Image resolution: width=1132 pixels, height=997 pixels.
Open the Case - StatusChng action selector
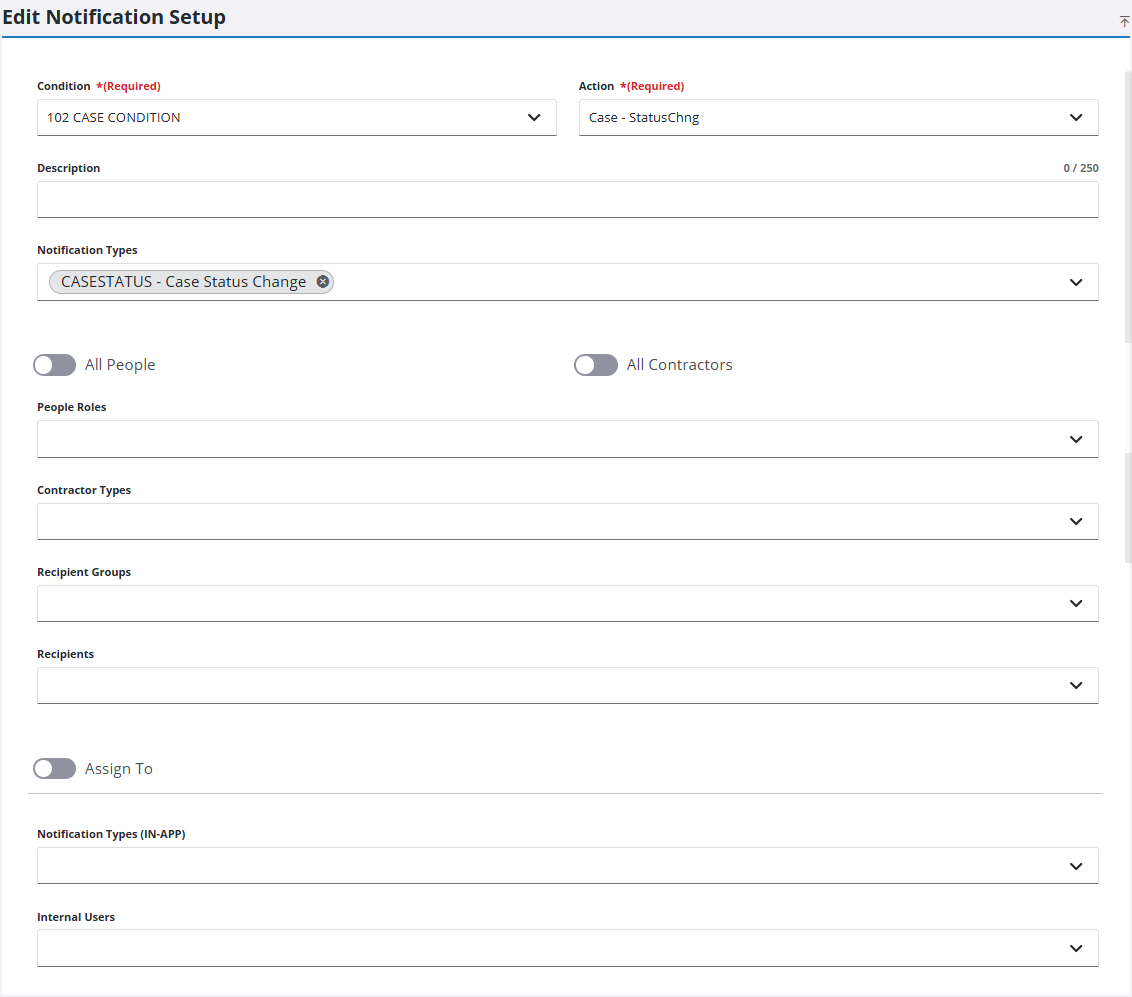point(838,117)
